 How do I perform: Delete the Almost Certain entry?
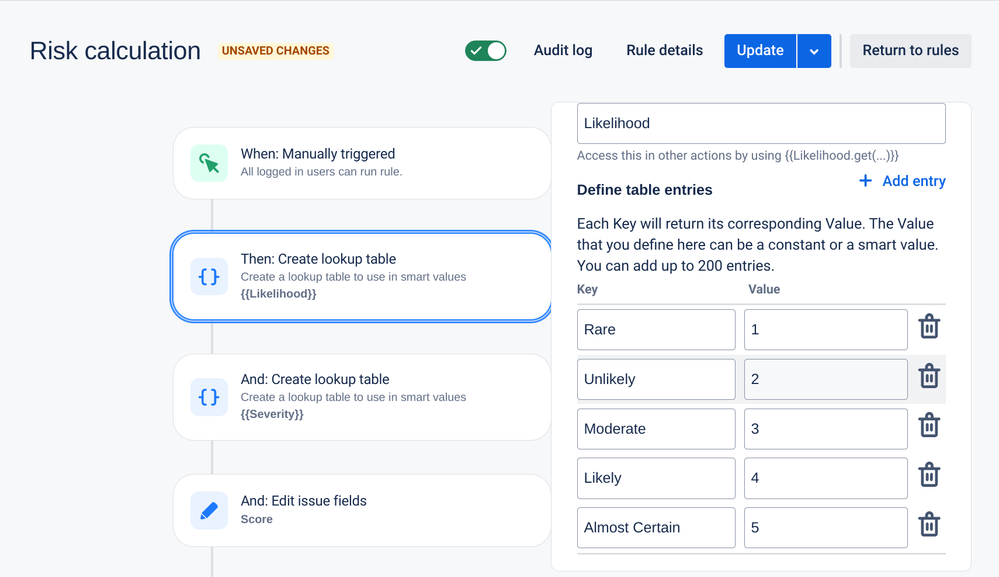coord(929,525)
